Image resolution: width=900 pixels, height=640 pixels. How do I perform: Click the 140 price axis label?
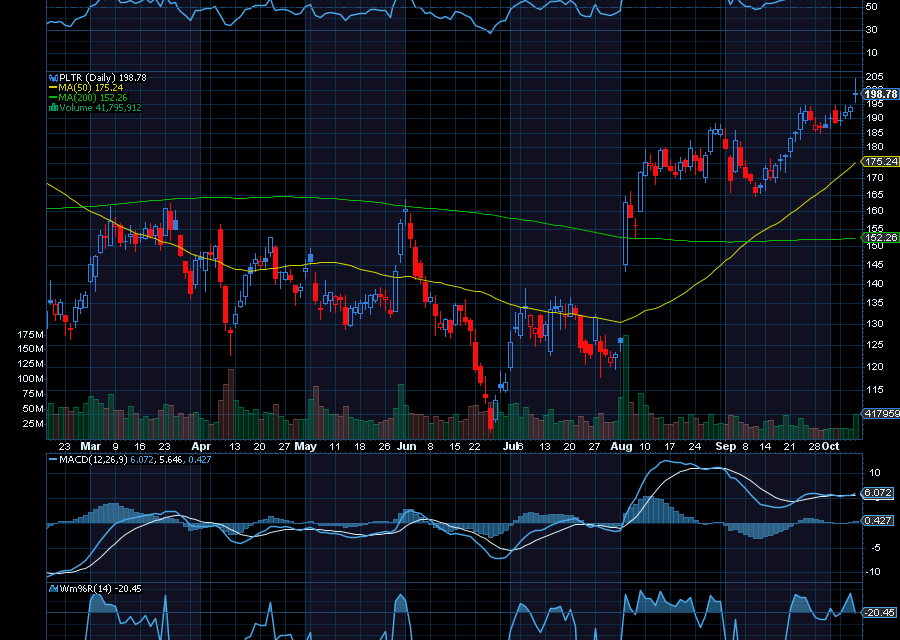point(875,284)
